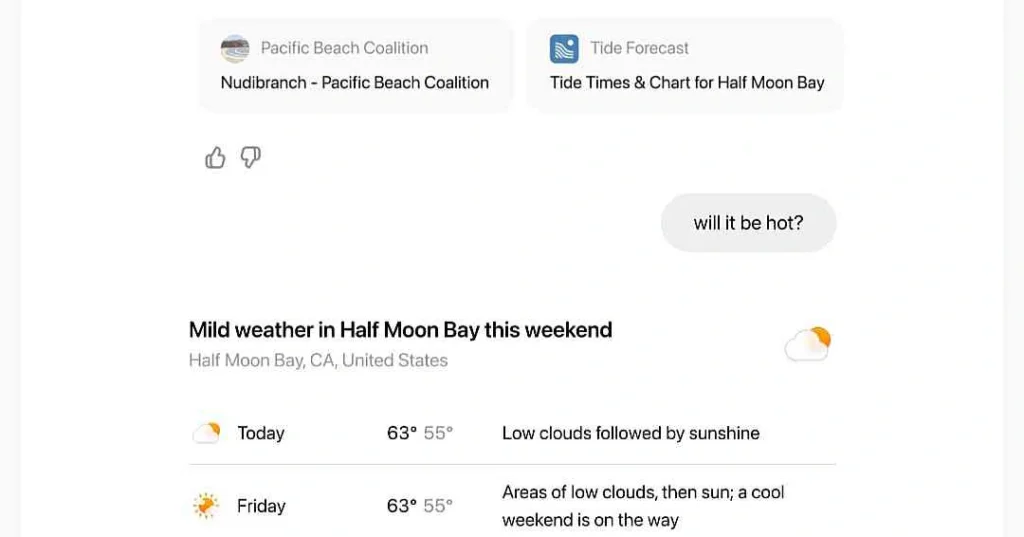The width and height of the screenshot is (1024, 537).
Task: Click the thumbs down feedback icon
Action: (251, 157)
